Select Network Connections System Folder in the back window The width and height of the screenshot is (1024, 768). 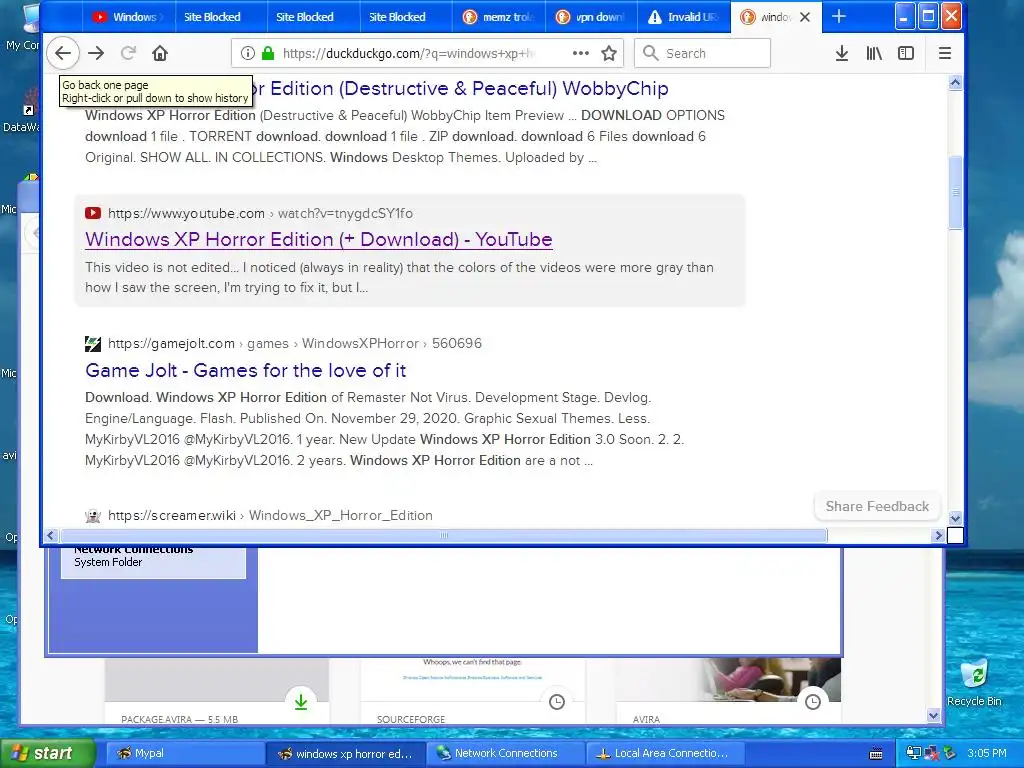click(x=153, y=562)
